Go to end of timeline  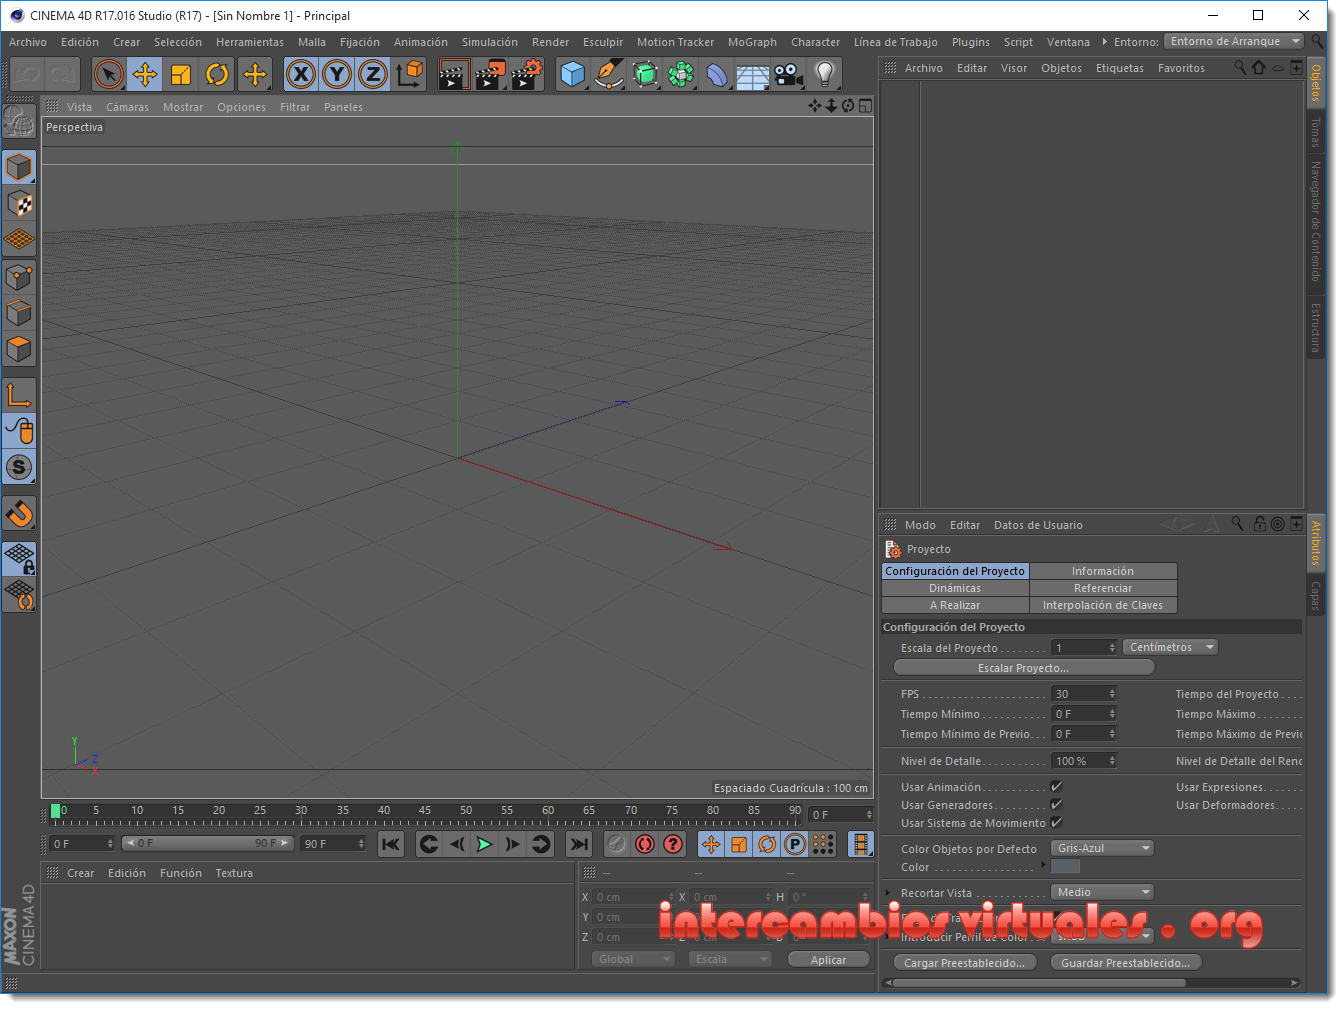(579, 845)
